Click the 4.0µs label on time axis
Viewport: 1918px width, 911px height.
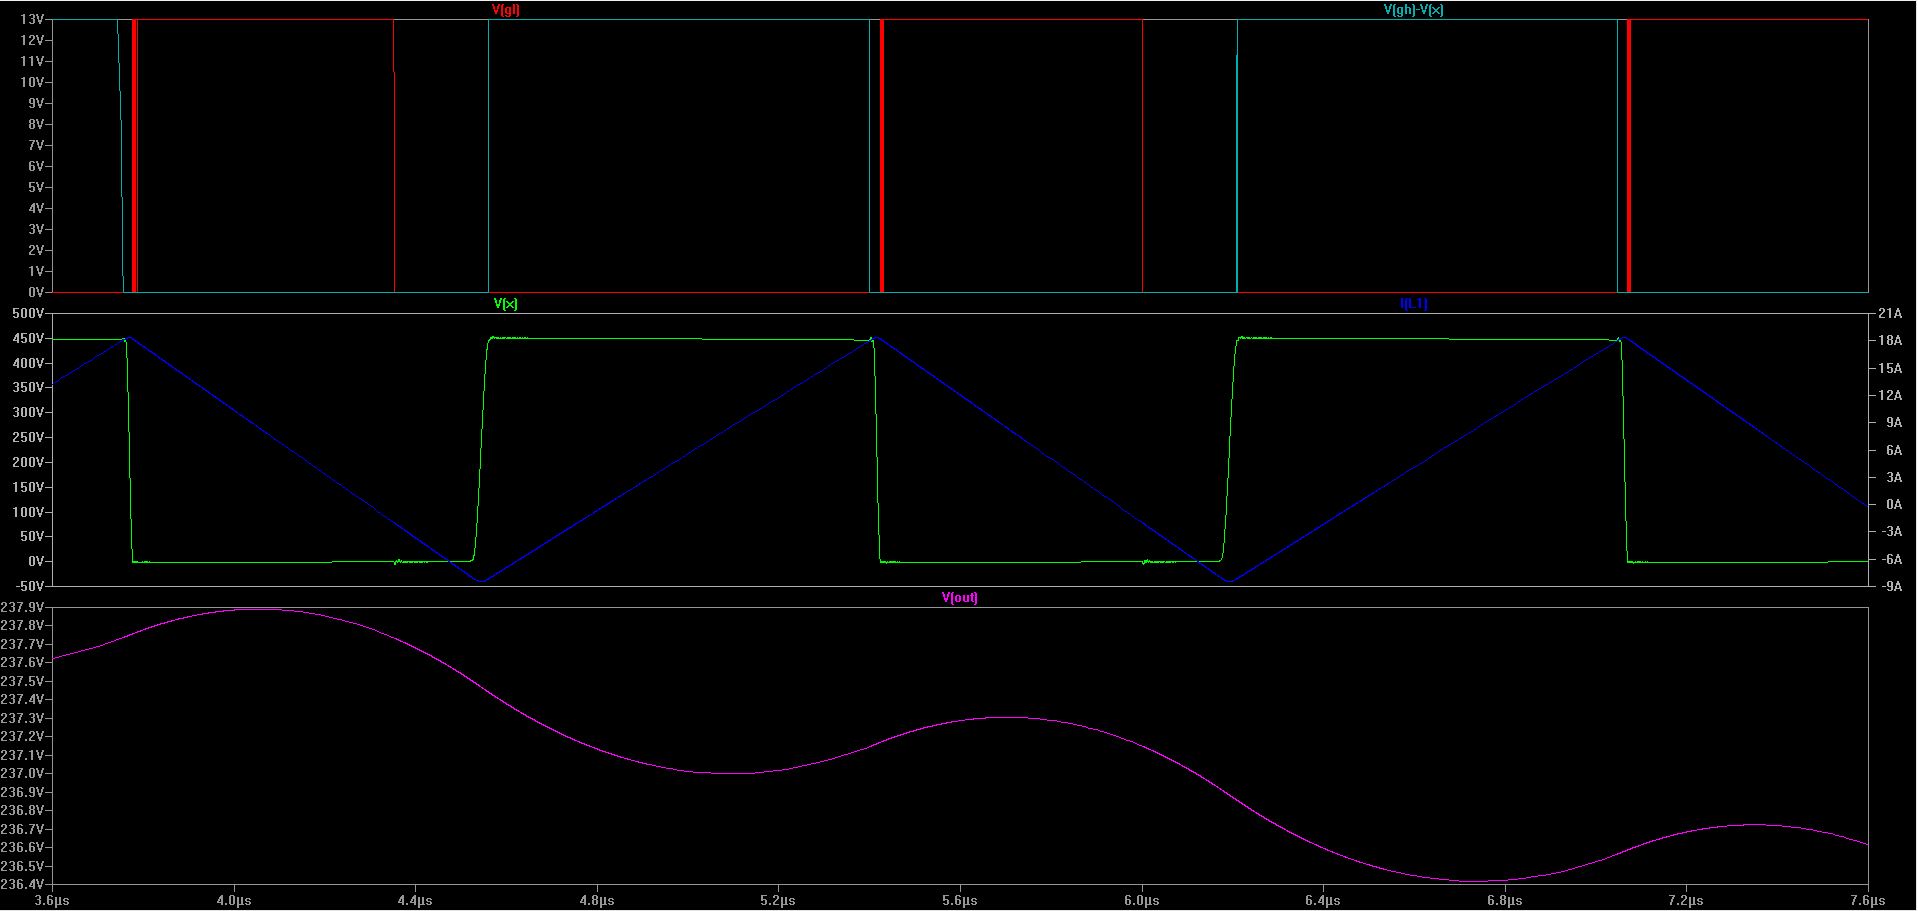click(234, 901)
